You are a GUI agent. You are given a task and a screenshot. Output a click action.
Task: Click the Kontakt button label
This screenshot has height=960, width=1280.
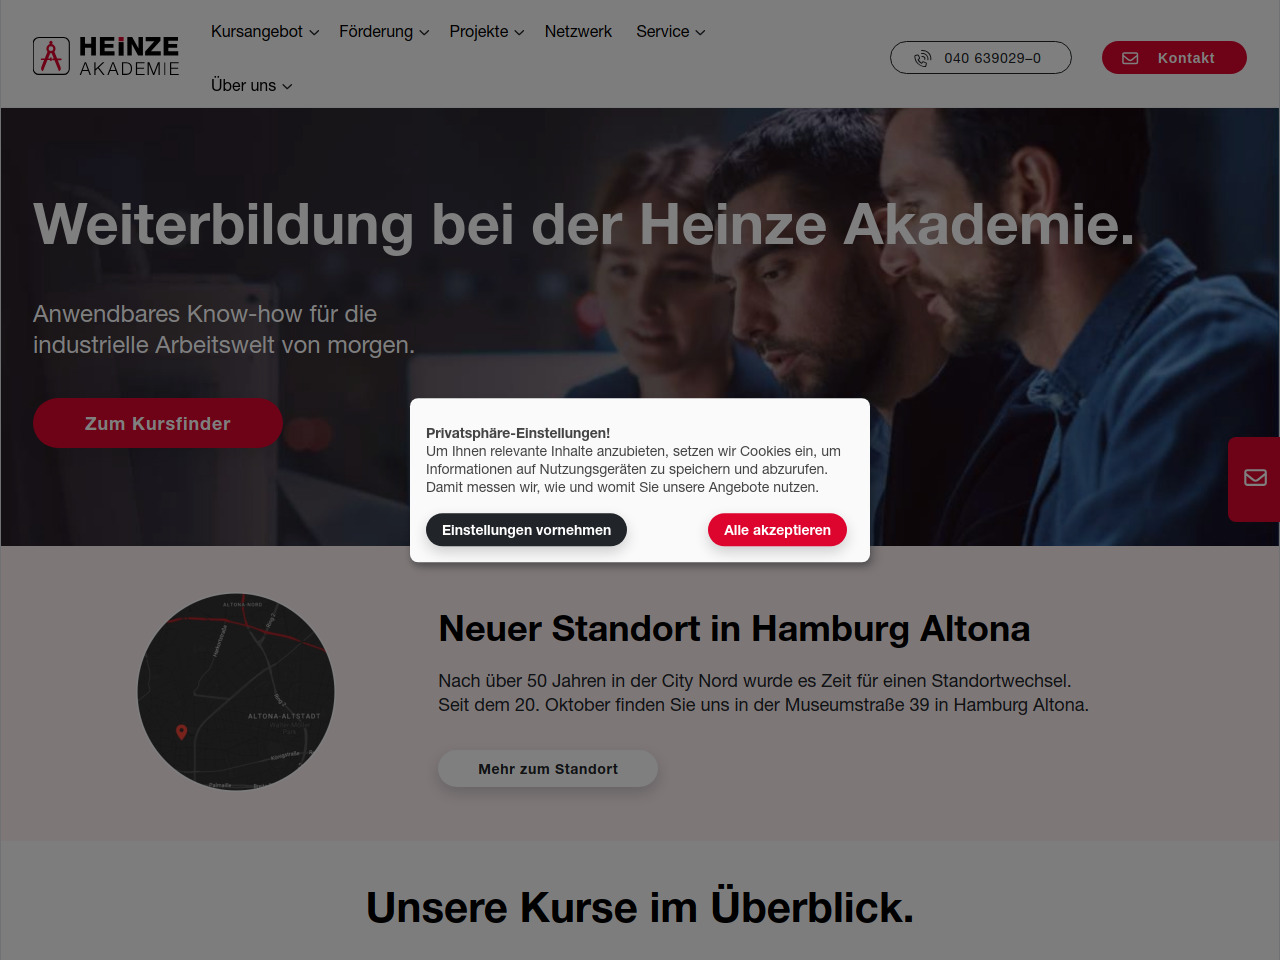coord(1186,58)
